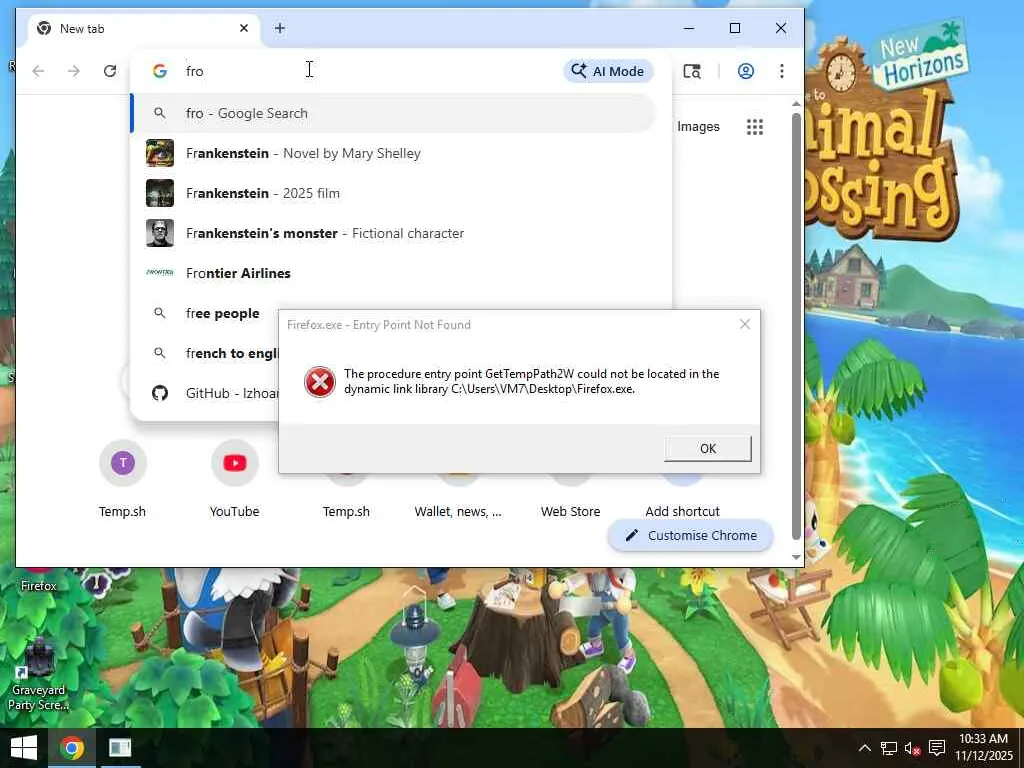The image size is (1024, 768).
Task: Click the Chrome page vertical scrollbar
Action: 796,327
